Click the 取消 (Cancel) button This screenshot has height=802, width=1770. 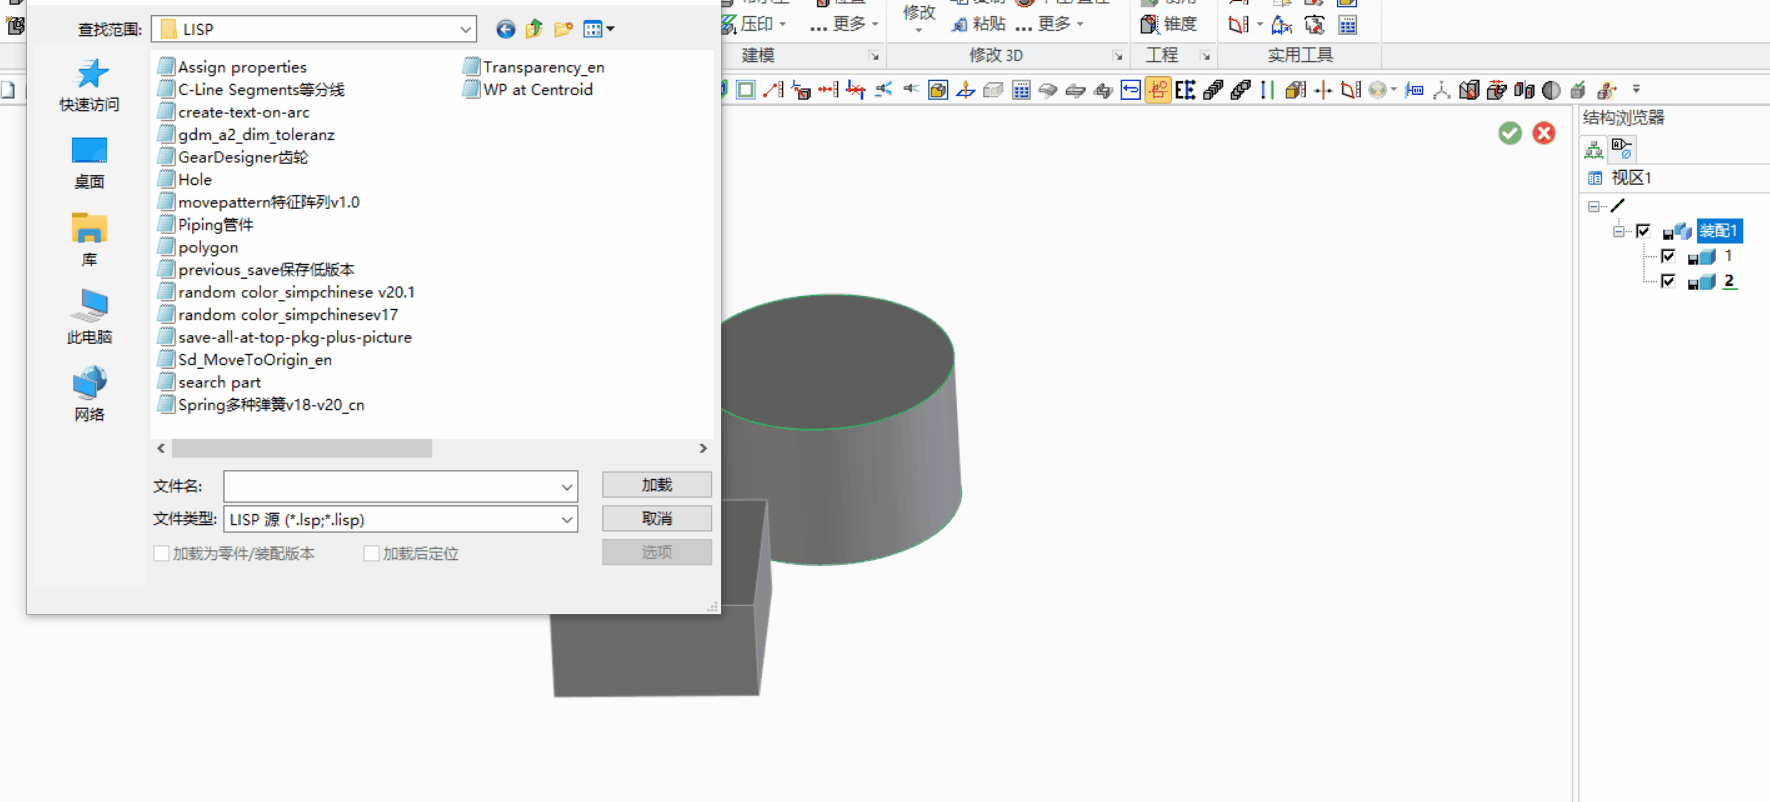[x=657, y=518]
